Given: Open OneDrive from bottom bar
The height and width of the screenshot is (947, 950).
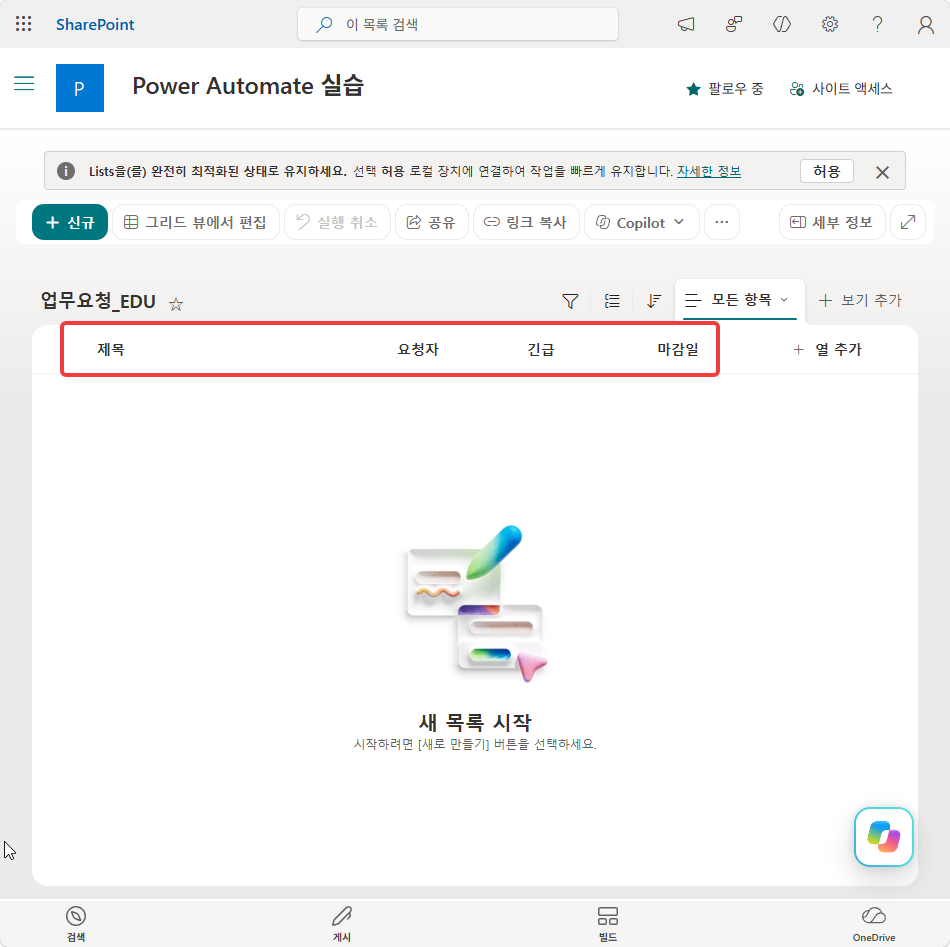Looking at the screenshot, I should coord(874,923).
